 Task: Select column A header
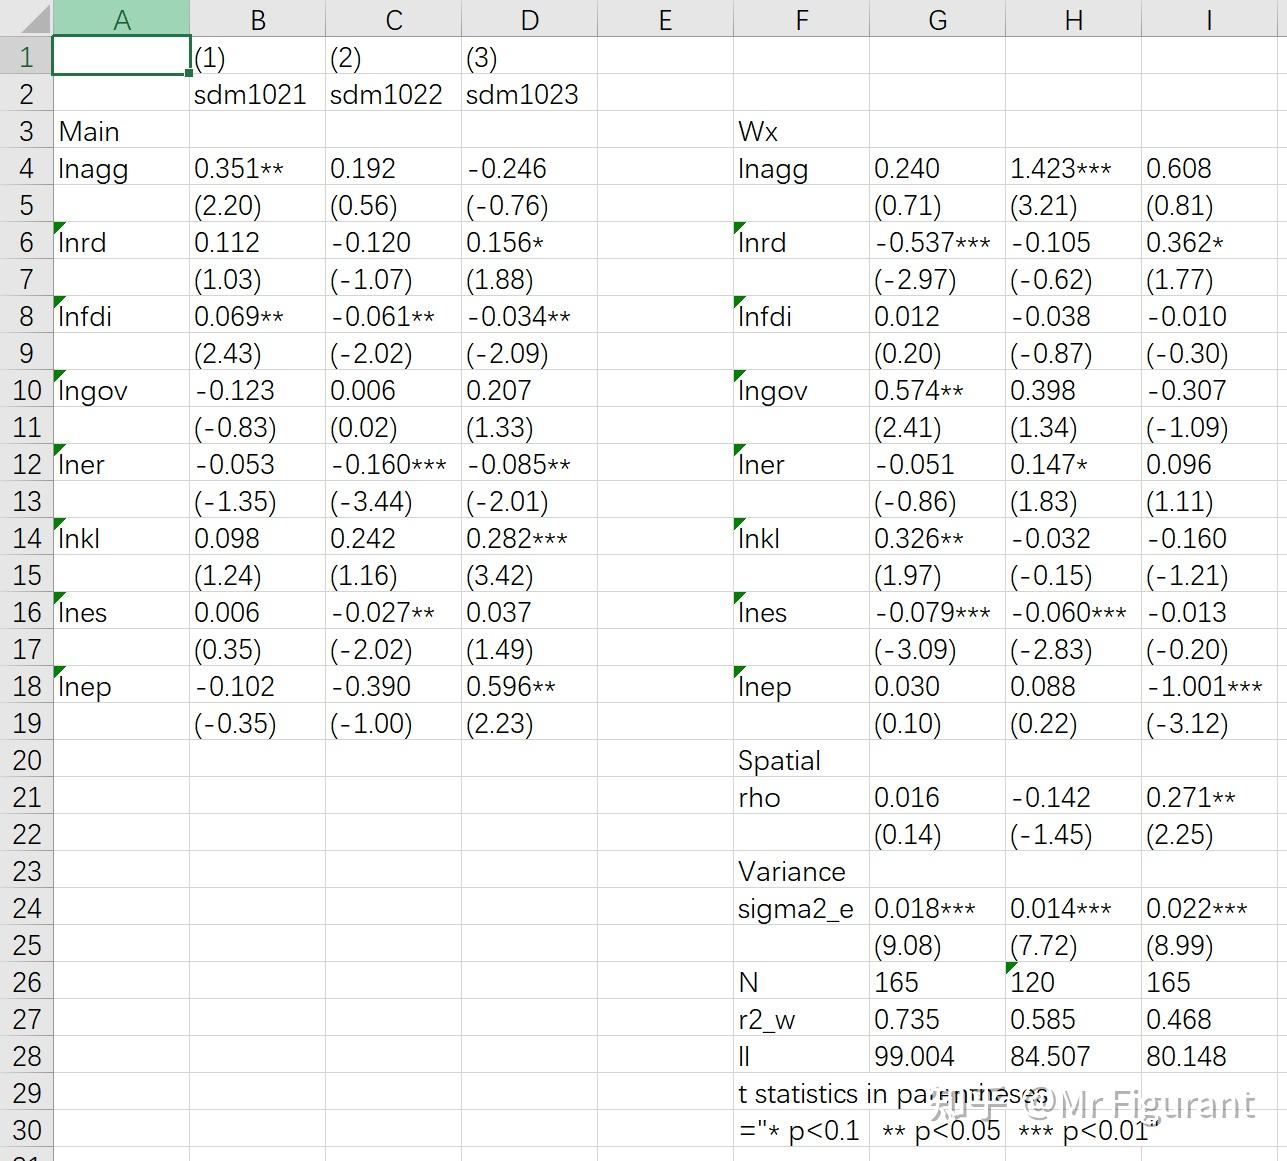pyautogui.click(x=121, y=19)
